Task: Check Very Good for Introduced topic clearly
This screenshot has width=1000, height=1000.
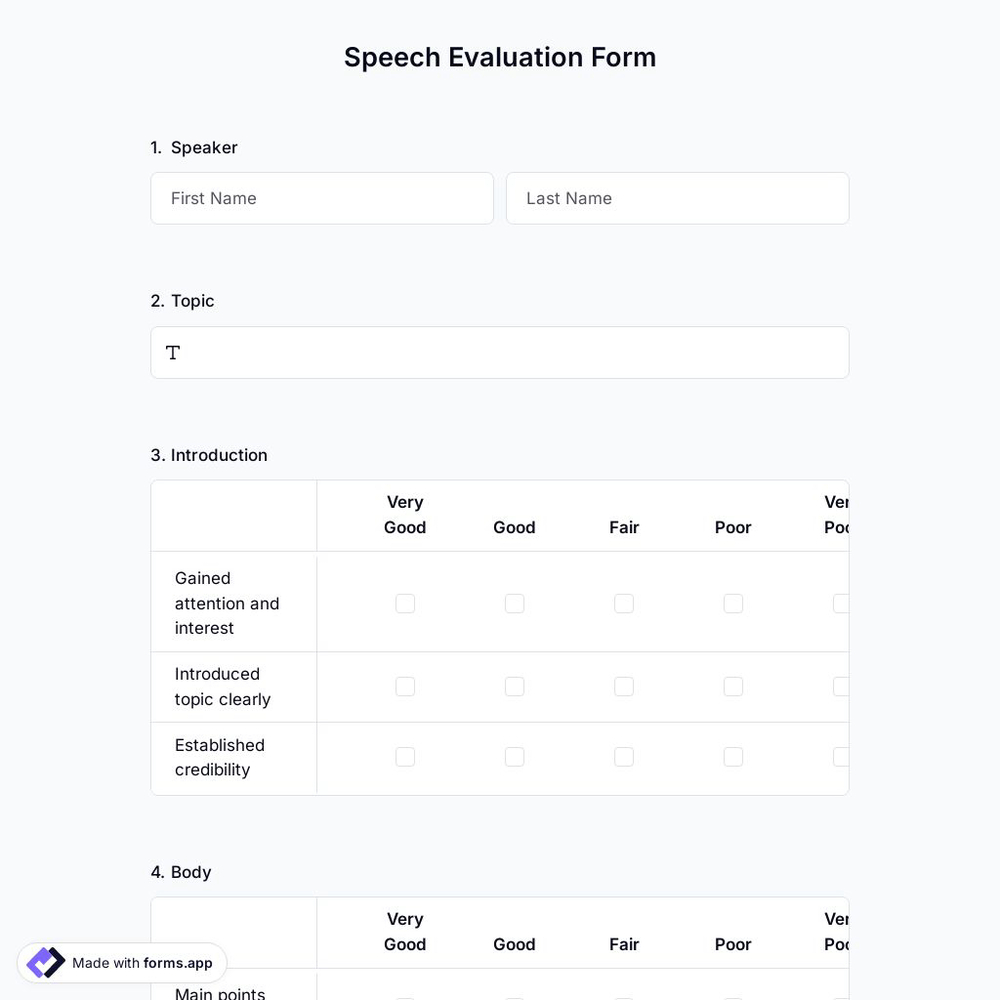Action: (x=405, y=686)
